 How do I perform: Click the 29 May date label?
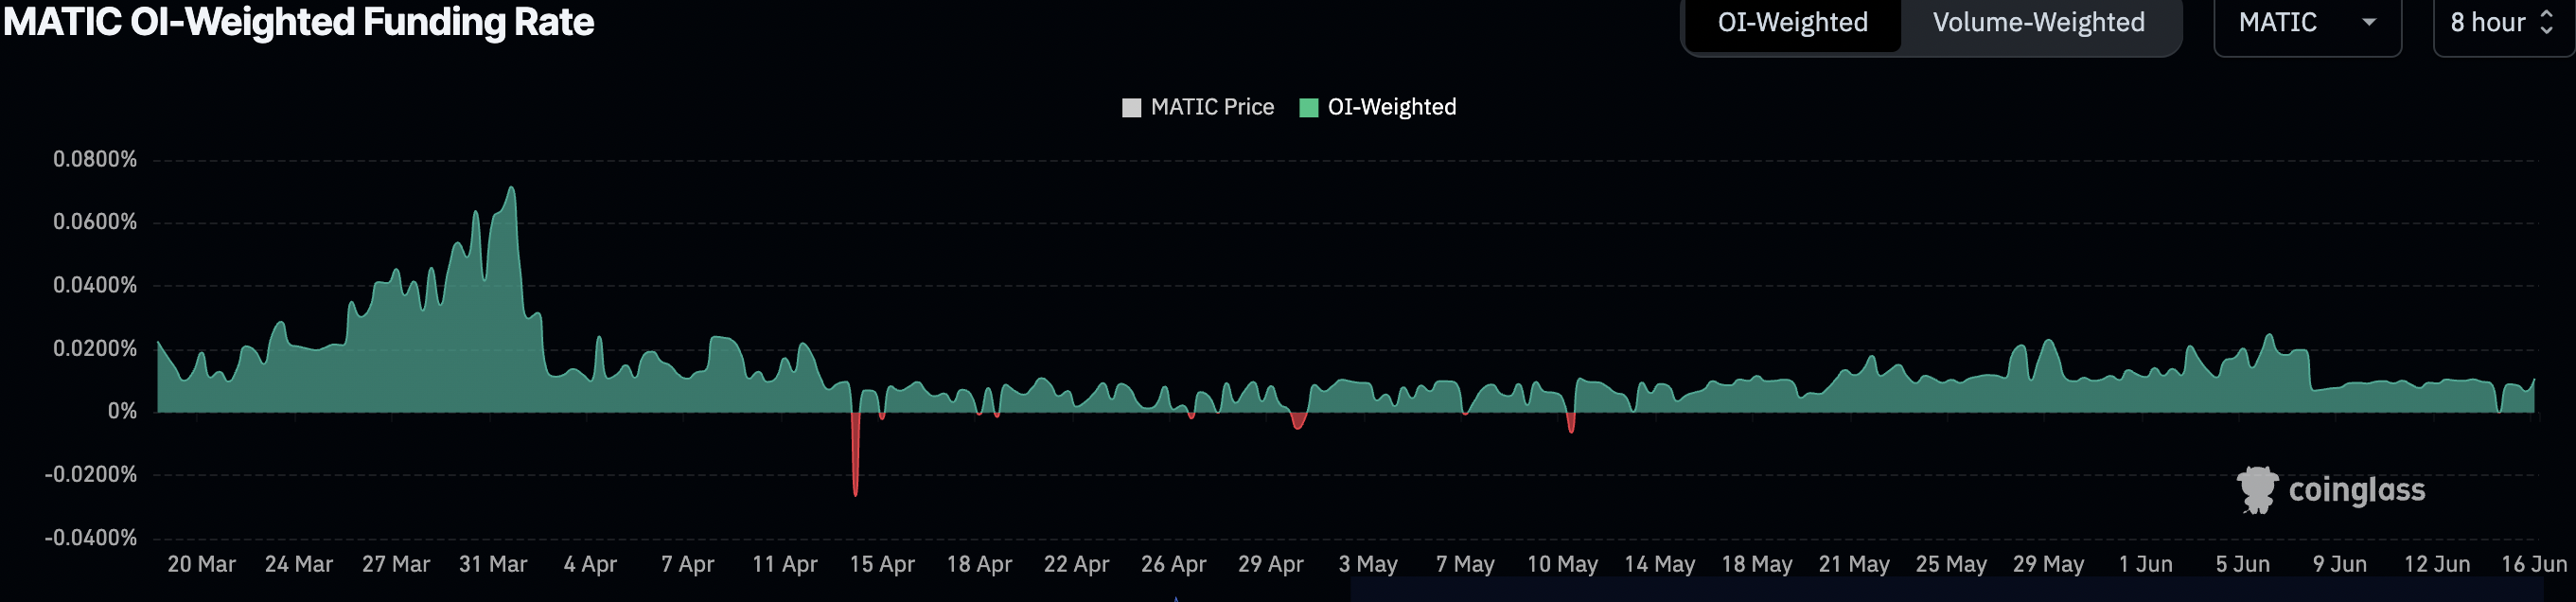[2048, 564]
